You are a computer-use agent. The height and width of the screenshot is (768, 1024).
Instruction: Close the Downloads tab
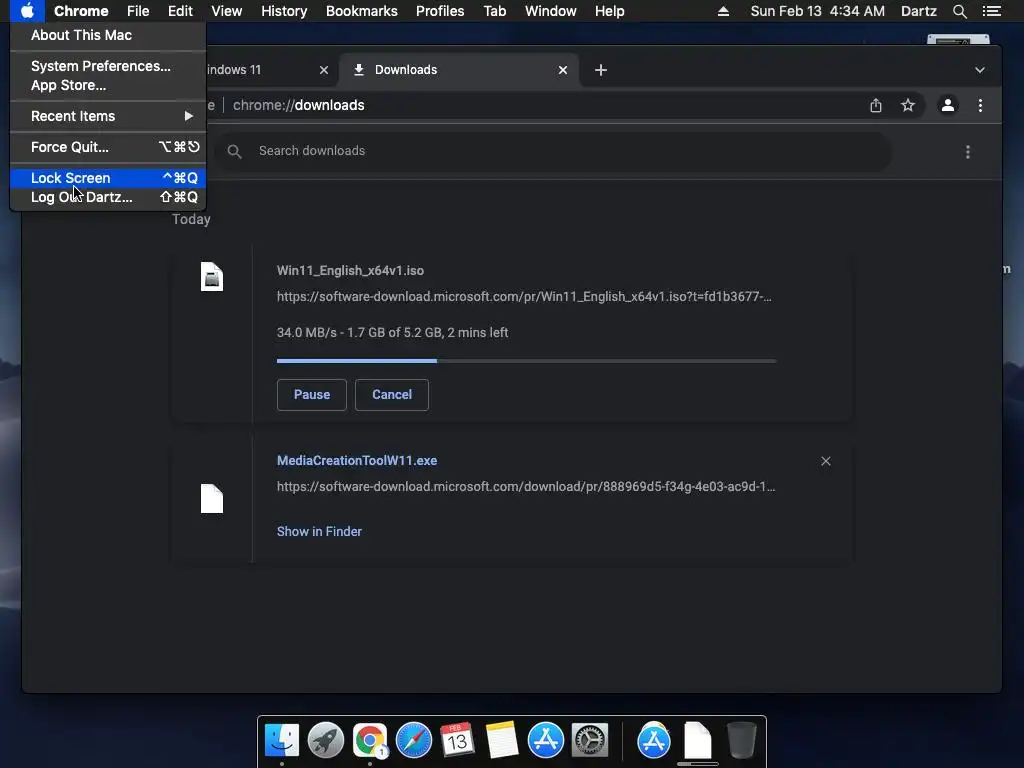[x=563, y=70]
